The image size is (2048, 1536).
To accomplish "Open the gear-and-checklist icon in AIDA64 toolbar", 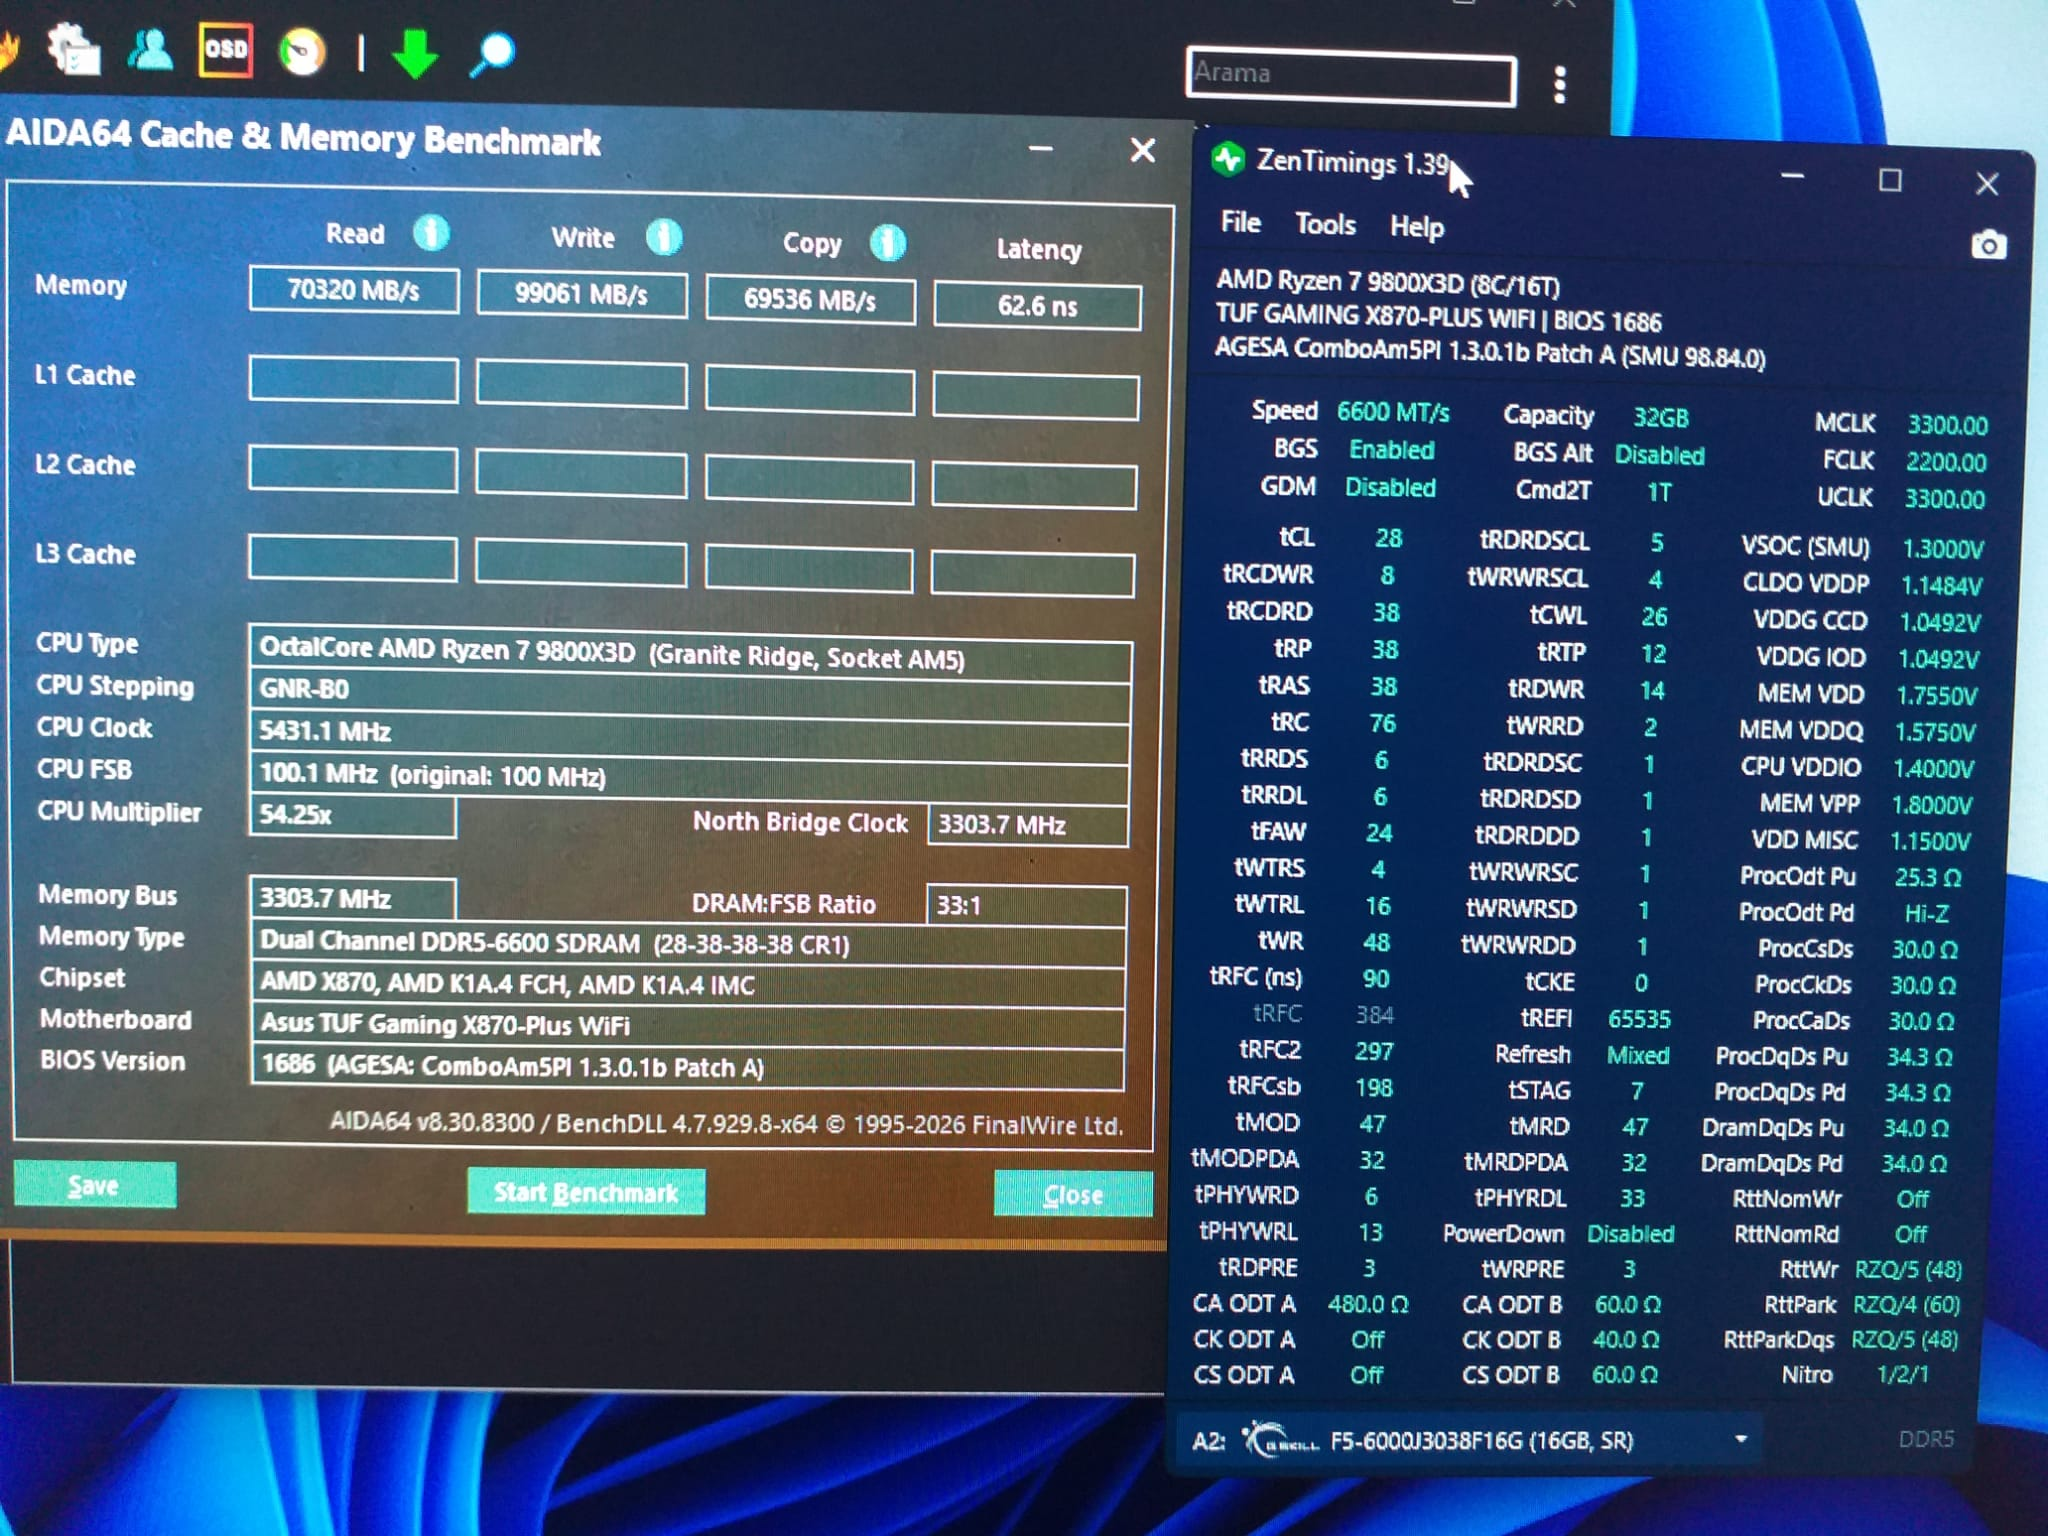I will coord(75,49).
